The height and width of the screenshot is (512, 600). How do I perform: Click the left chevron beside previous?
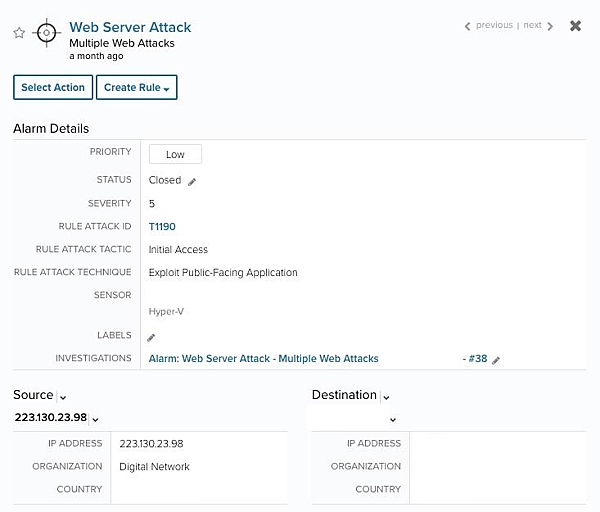point(467,26)
